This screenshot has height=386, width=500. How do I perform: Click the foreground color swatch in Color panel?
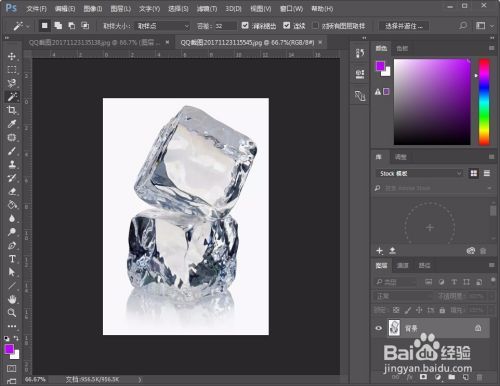(x=380, y=66)
